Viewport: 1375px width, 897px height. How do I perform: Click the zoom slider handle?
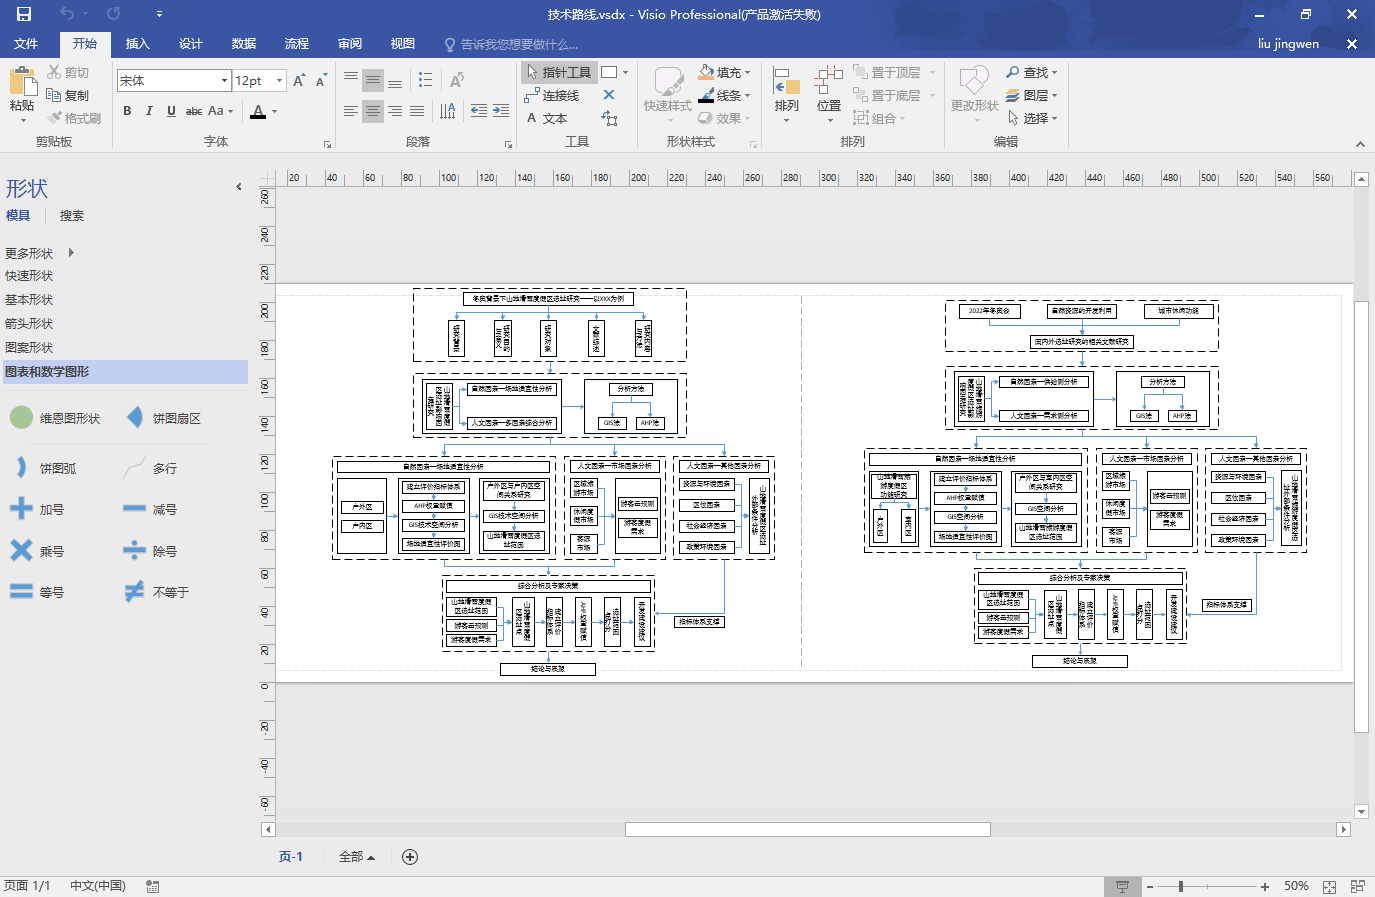1181,887
